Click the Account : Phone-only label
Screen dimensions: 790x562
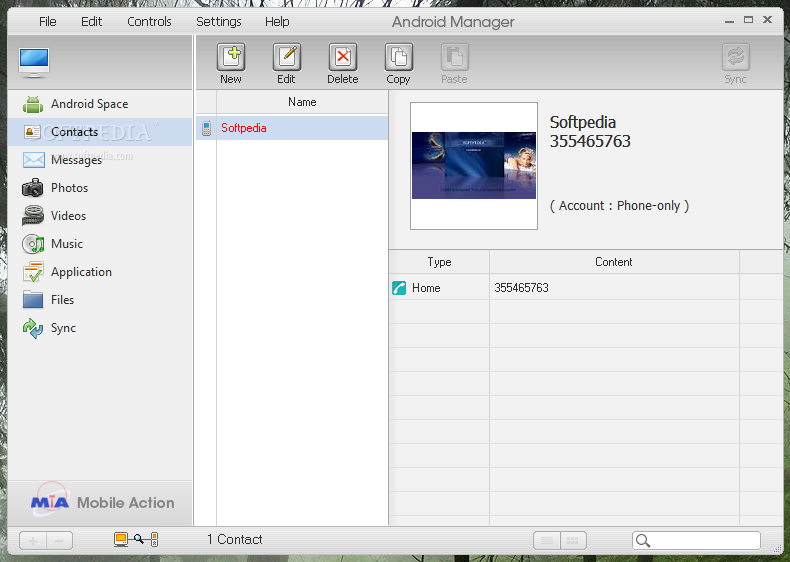[619, 206]
